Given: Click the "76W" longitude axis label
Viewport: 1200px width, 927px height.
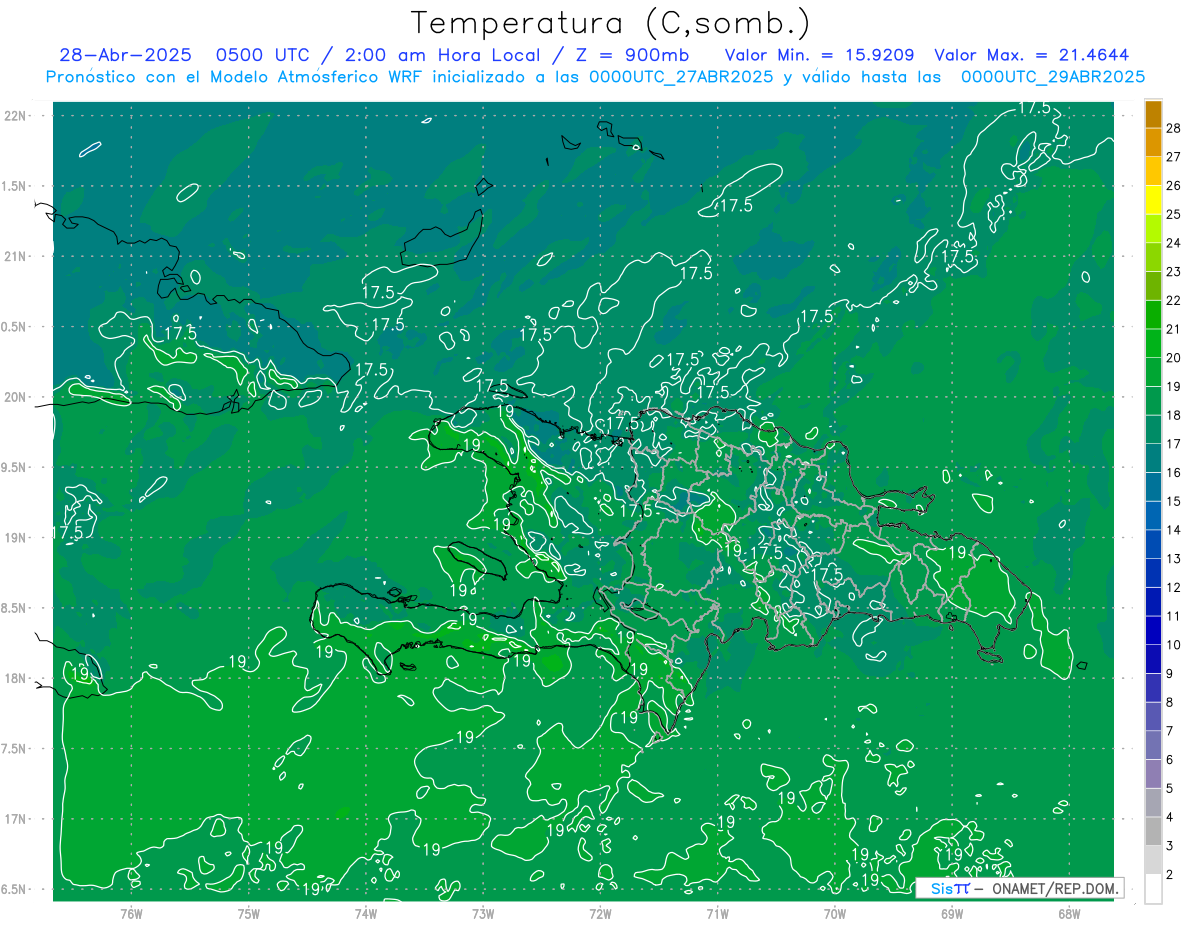Looking at the screenshot, I should pos(131,914).
